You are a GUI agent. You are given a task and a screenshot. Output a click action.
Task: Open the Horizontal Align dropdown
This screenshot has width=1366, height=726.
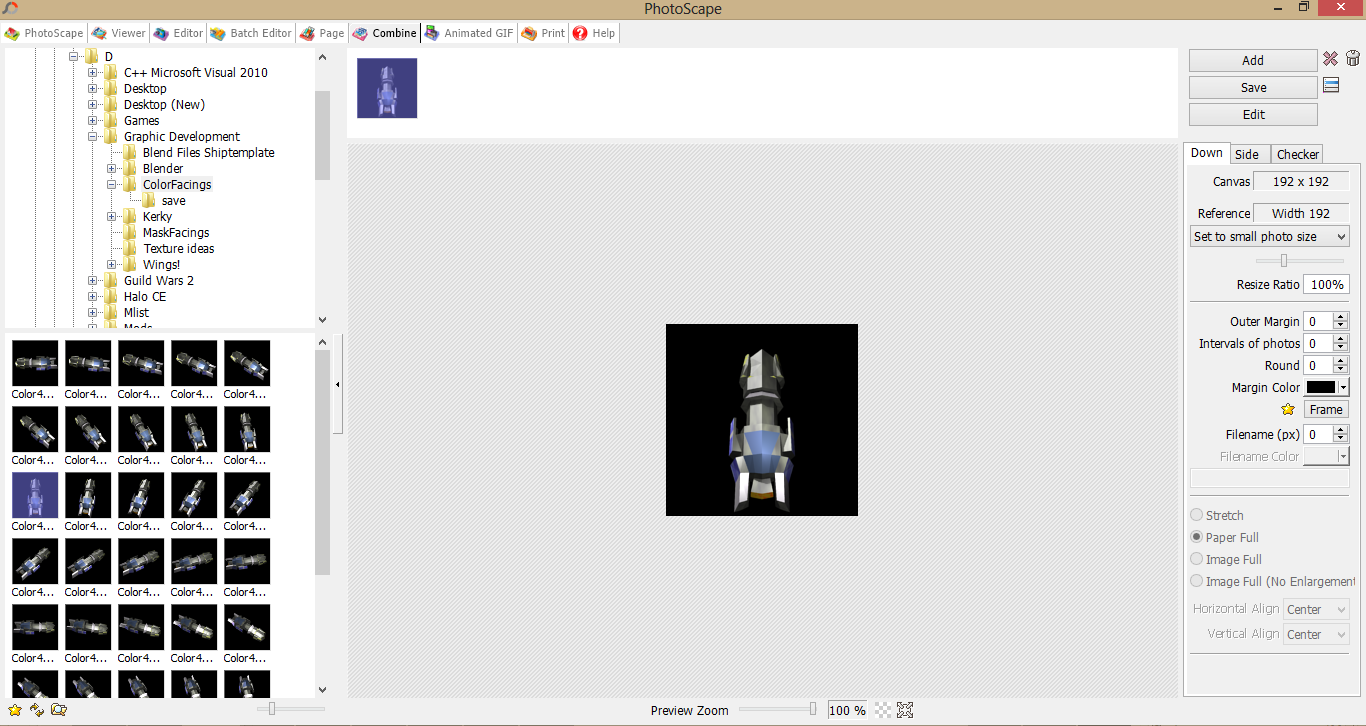click(1316, 609)
